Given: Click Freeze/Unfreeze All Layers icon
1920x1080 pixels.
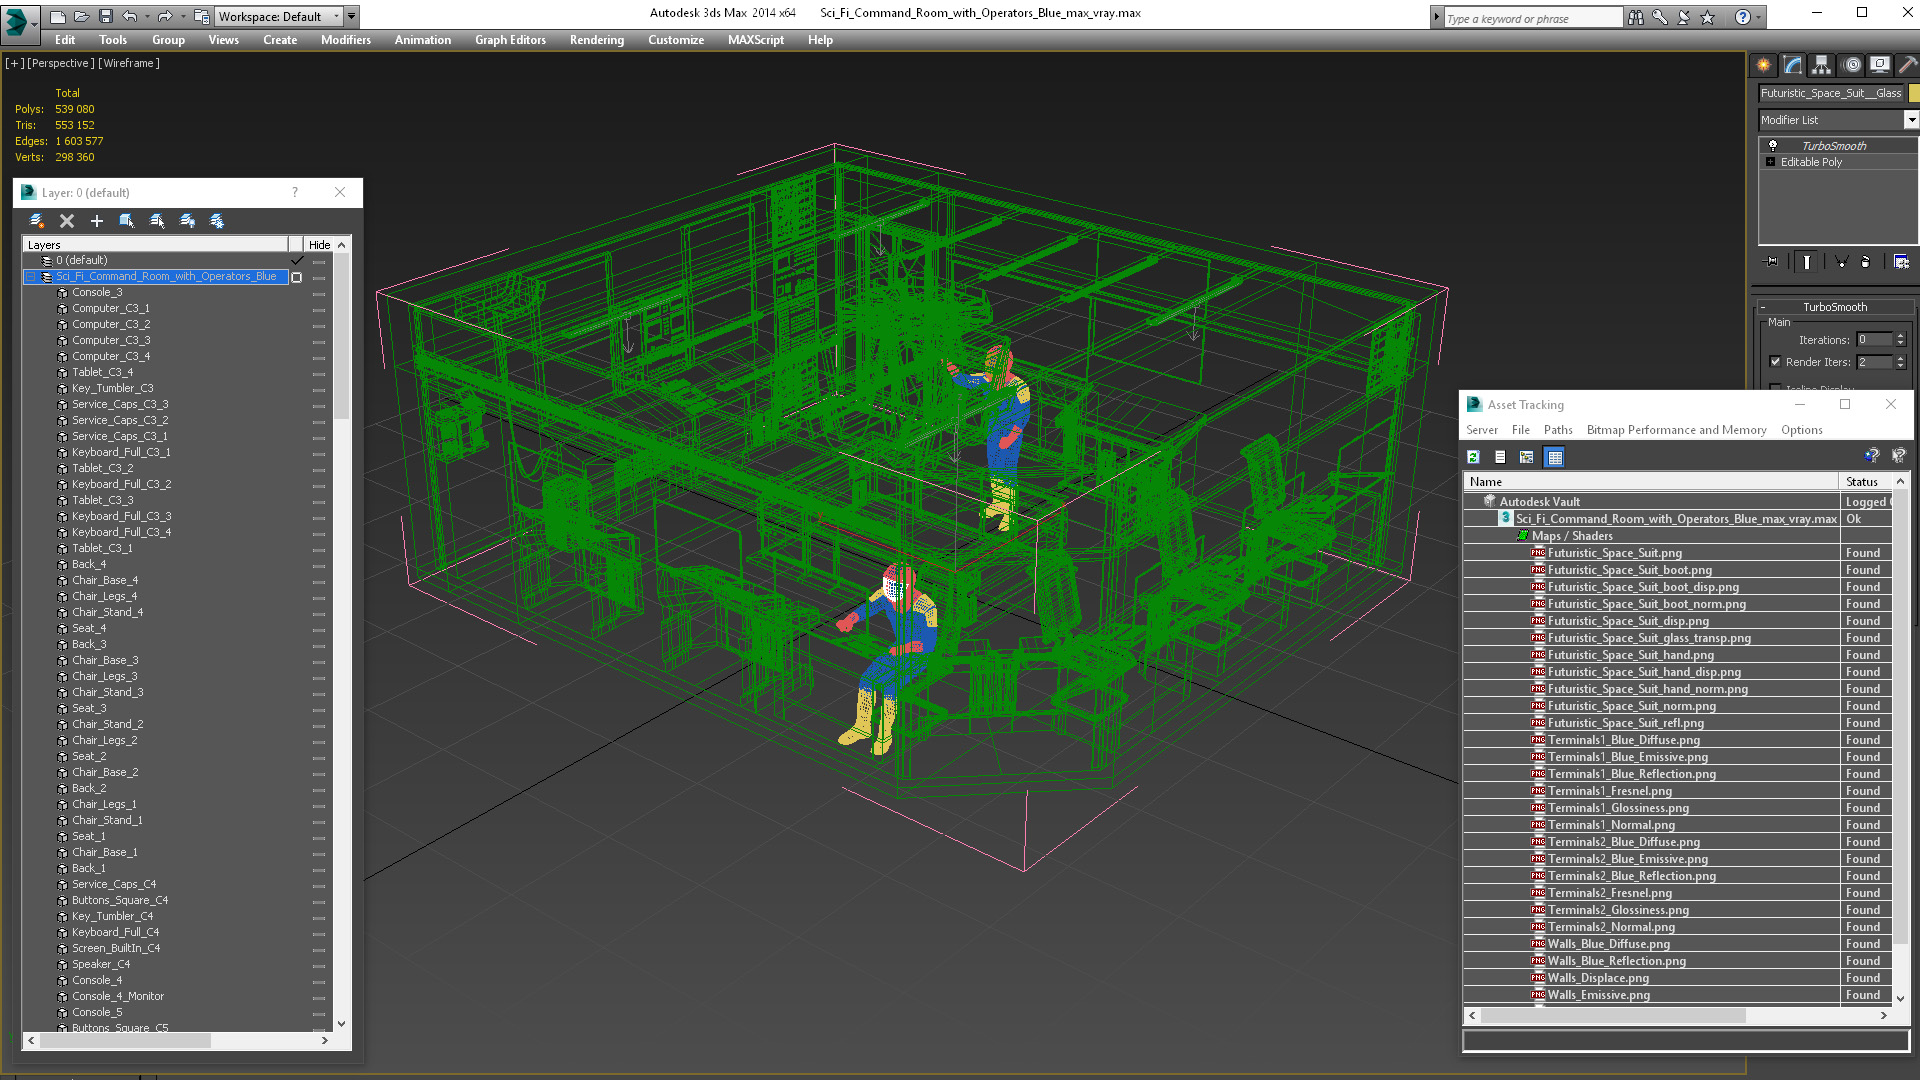Looking at the screenshot, I should tap(217, 221).
